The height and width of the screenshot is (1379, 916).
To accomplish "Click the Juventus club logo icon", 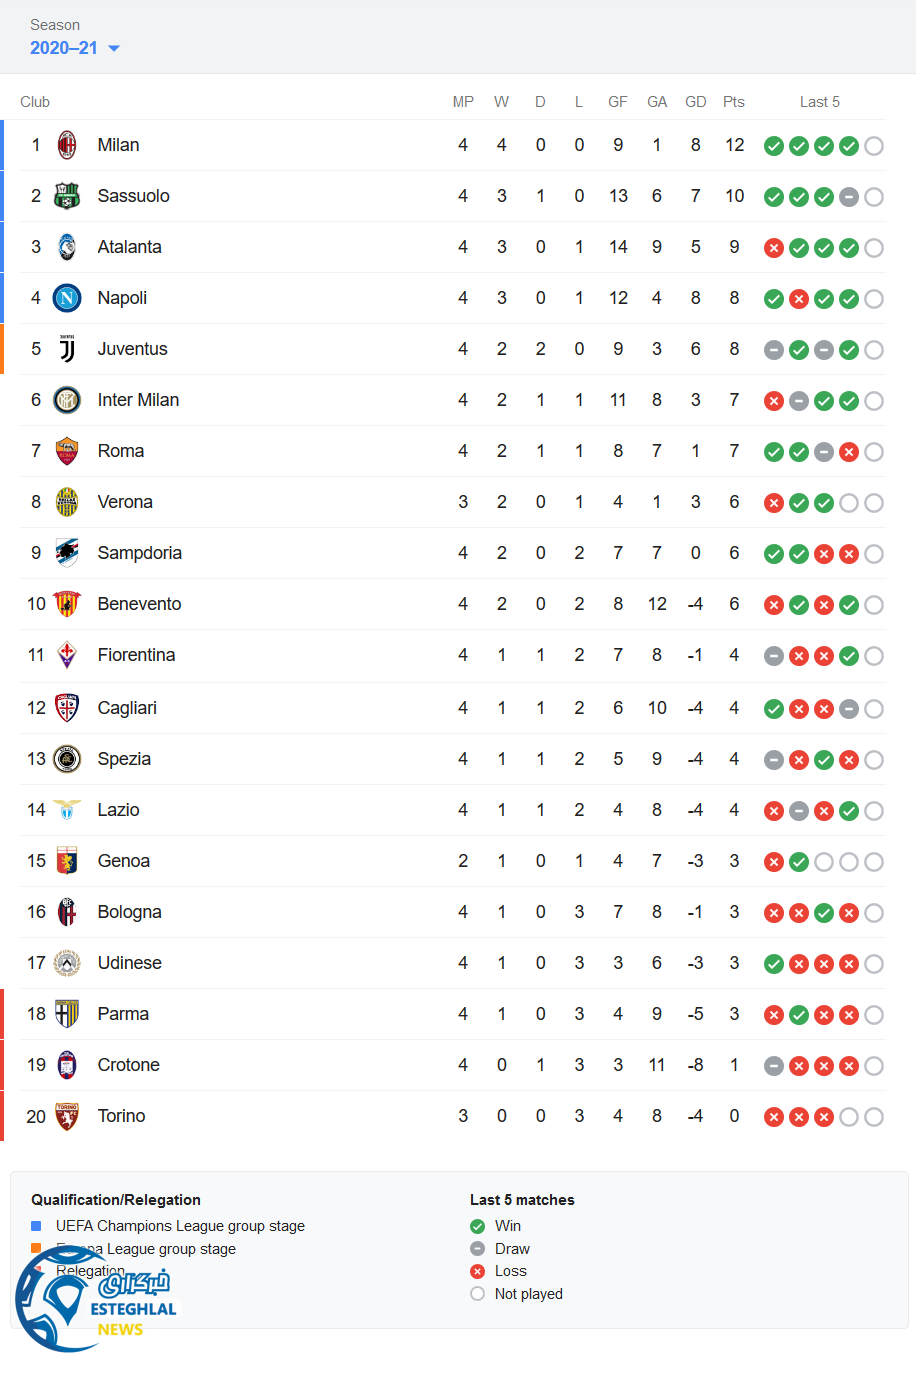I will (x=67, y=349).
